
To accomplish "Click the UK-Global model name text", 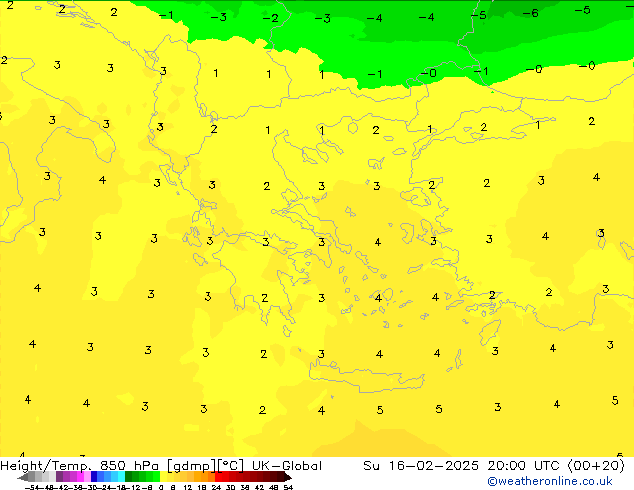I will tap(287, 466).
